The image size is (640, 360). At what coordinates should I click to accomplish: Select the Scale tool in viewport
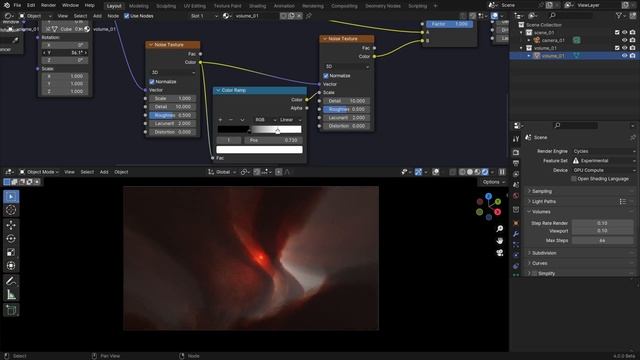[11, 252]
